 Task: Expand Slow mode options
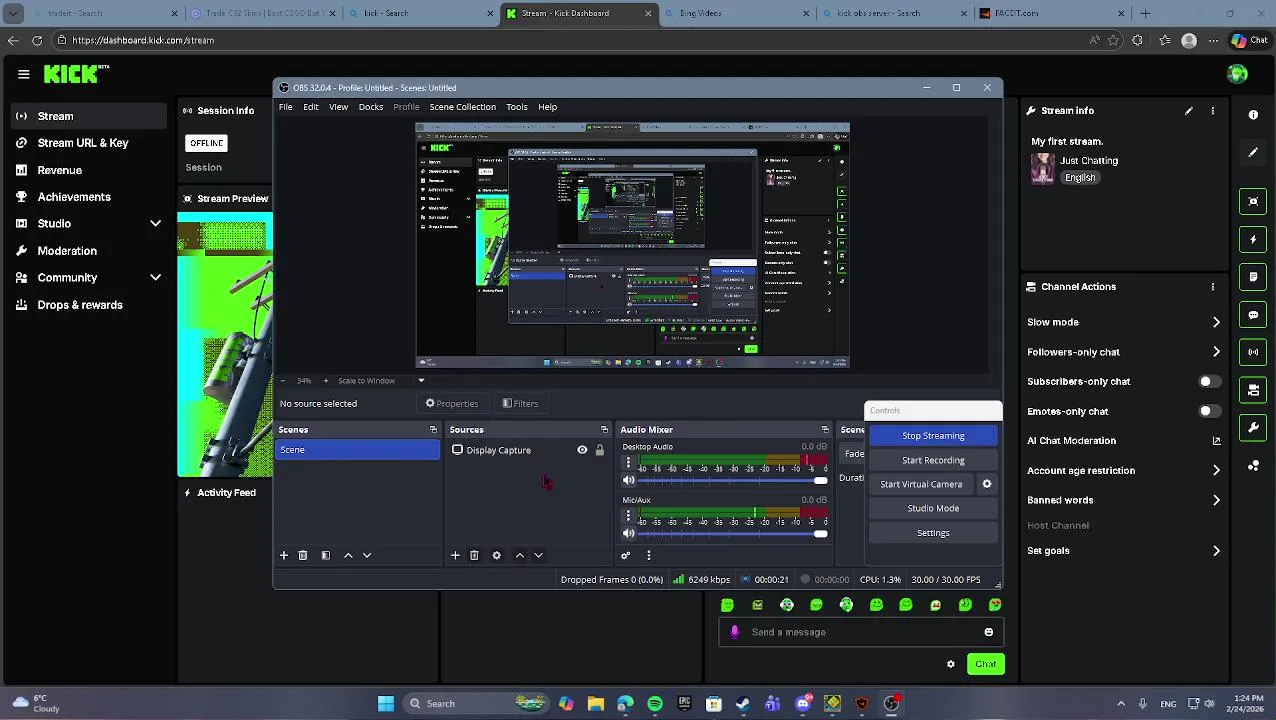[x=1216, y=323]
